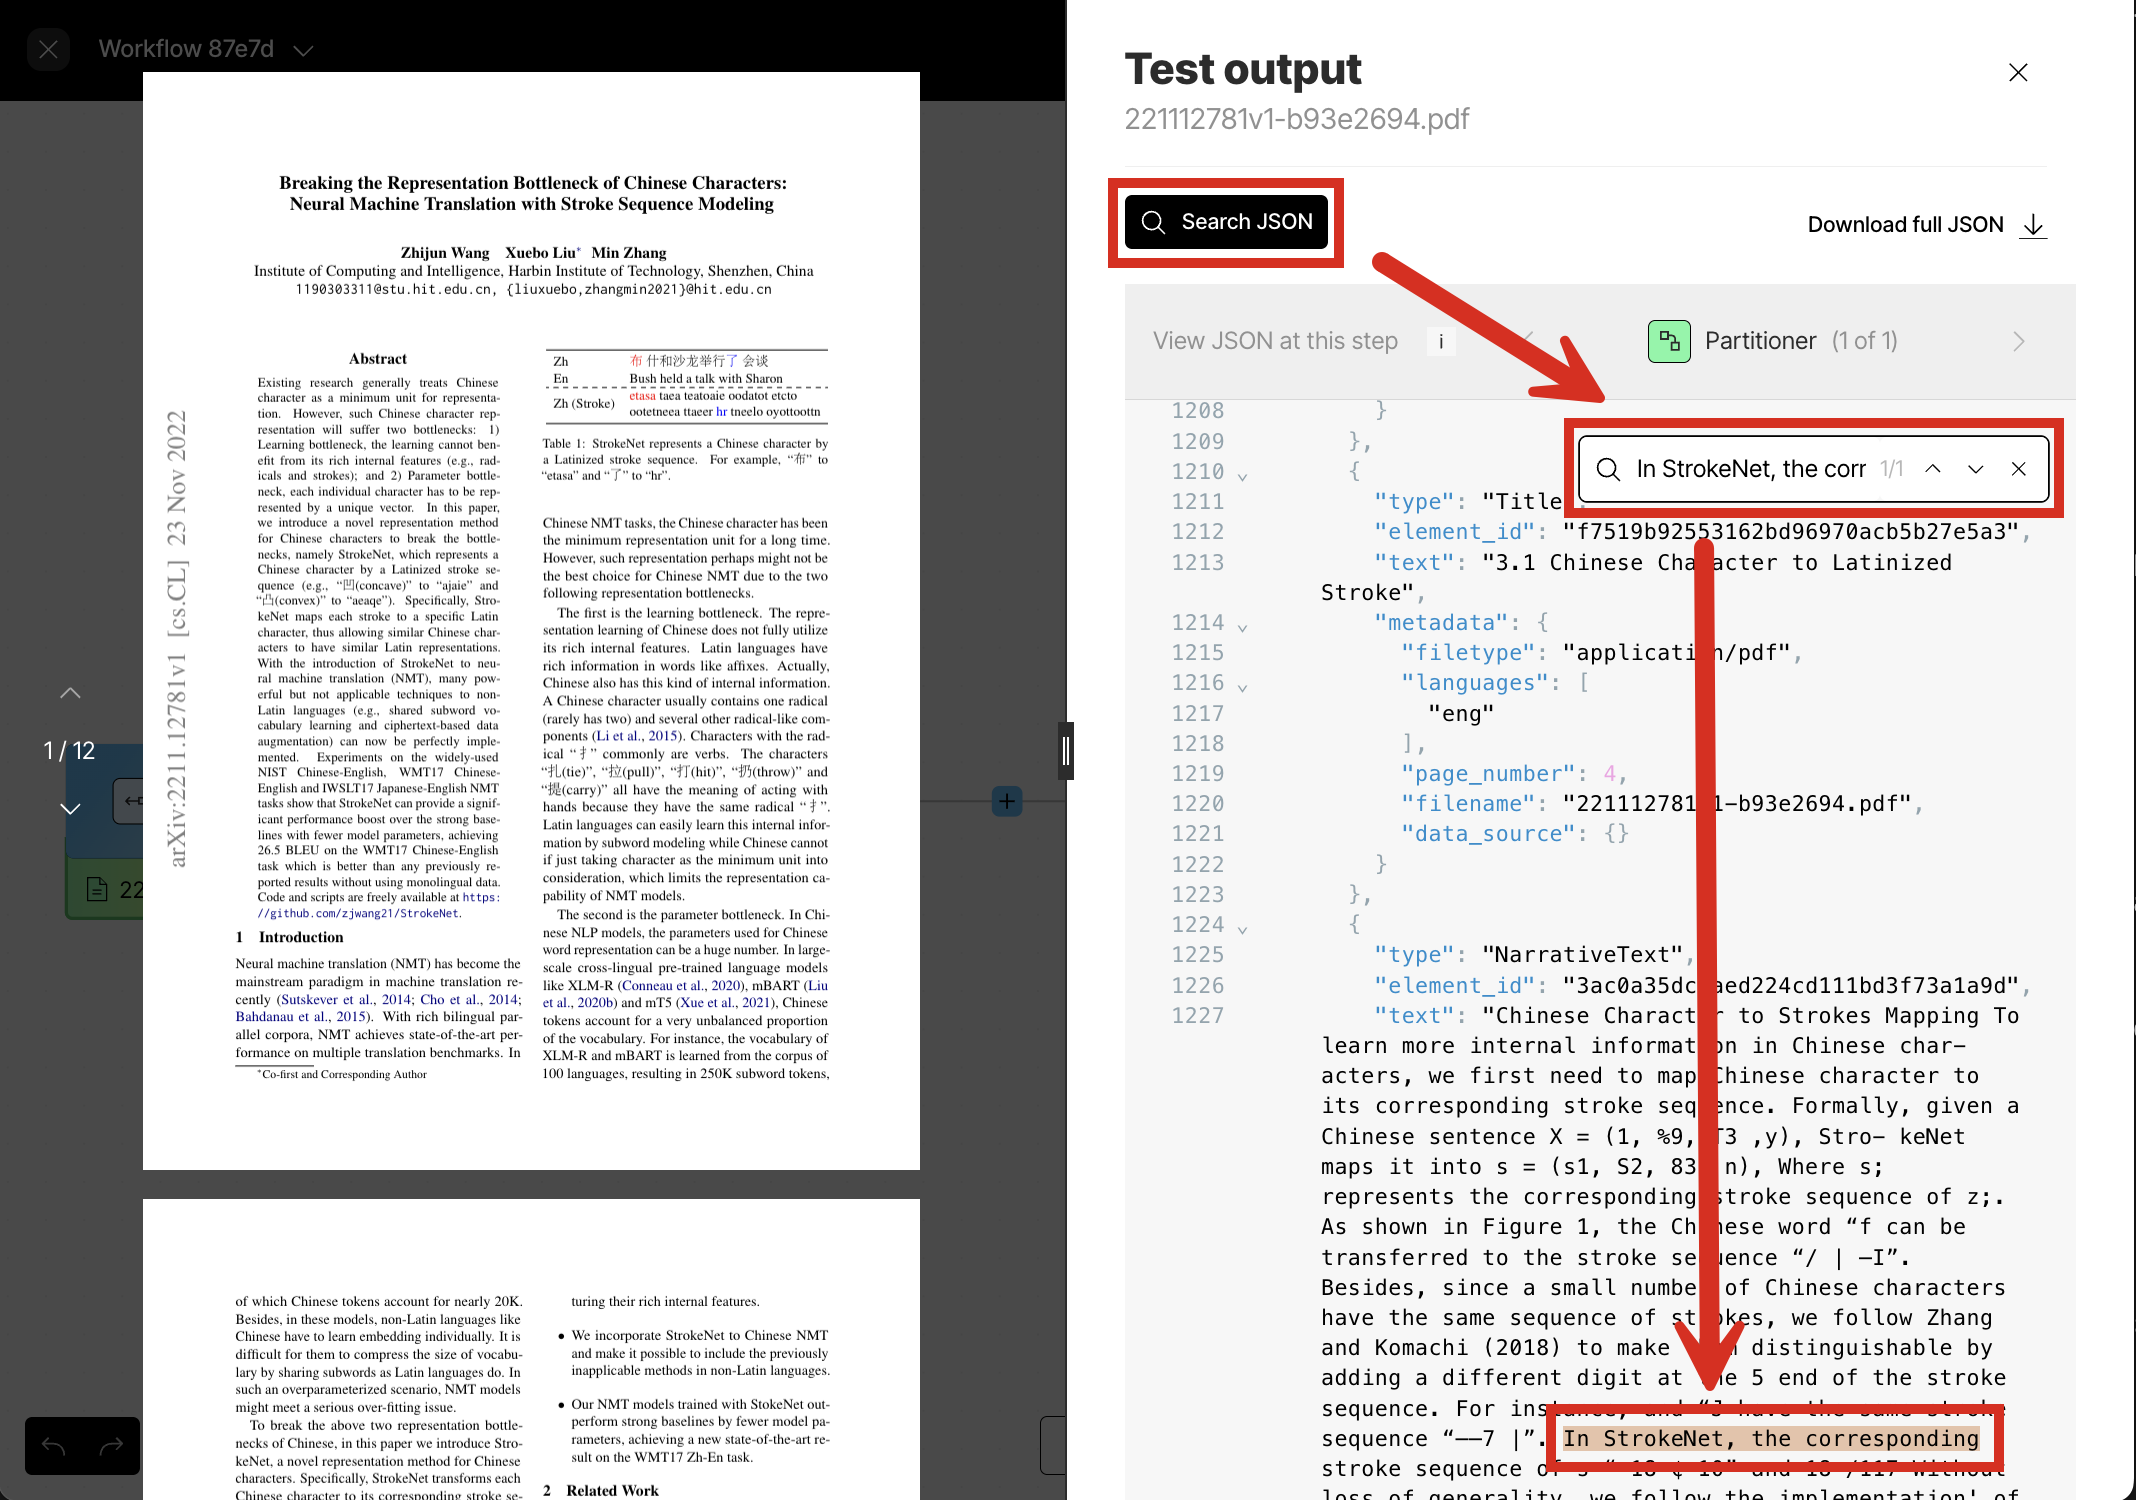Open the Workflow 87e7d dropdown
The height and width of the screenshot is (1500, 2136).
[303, 49]
